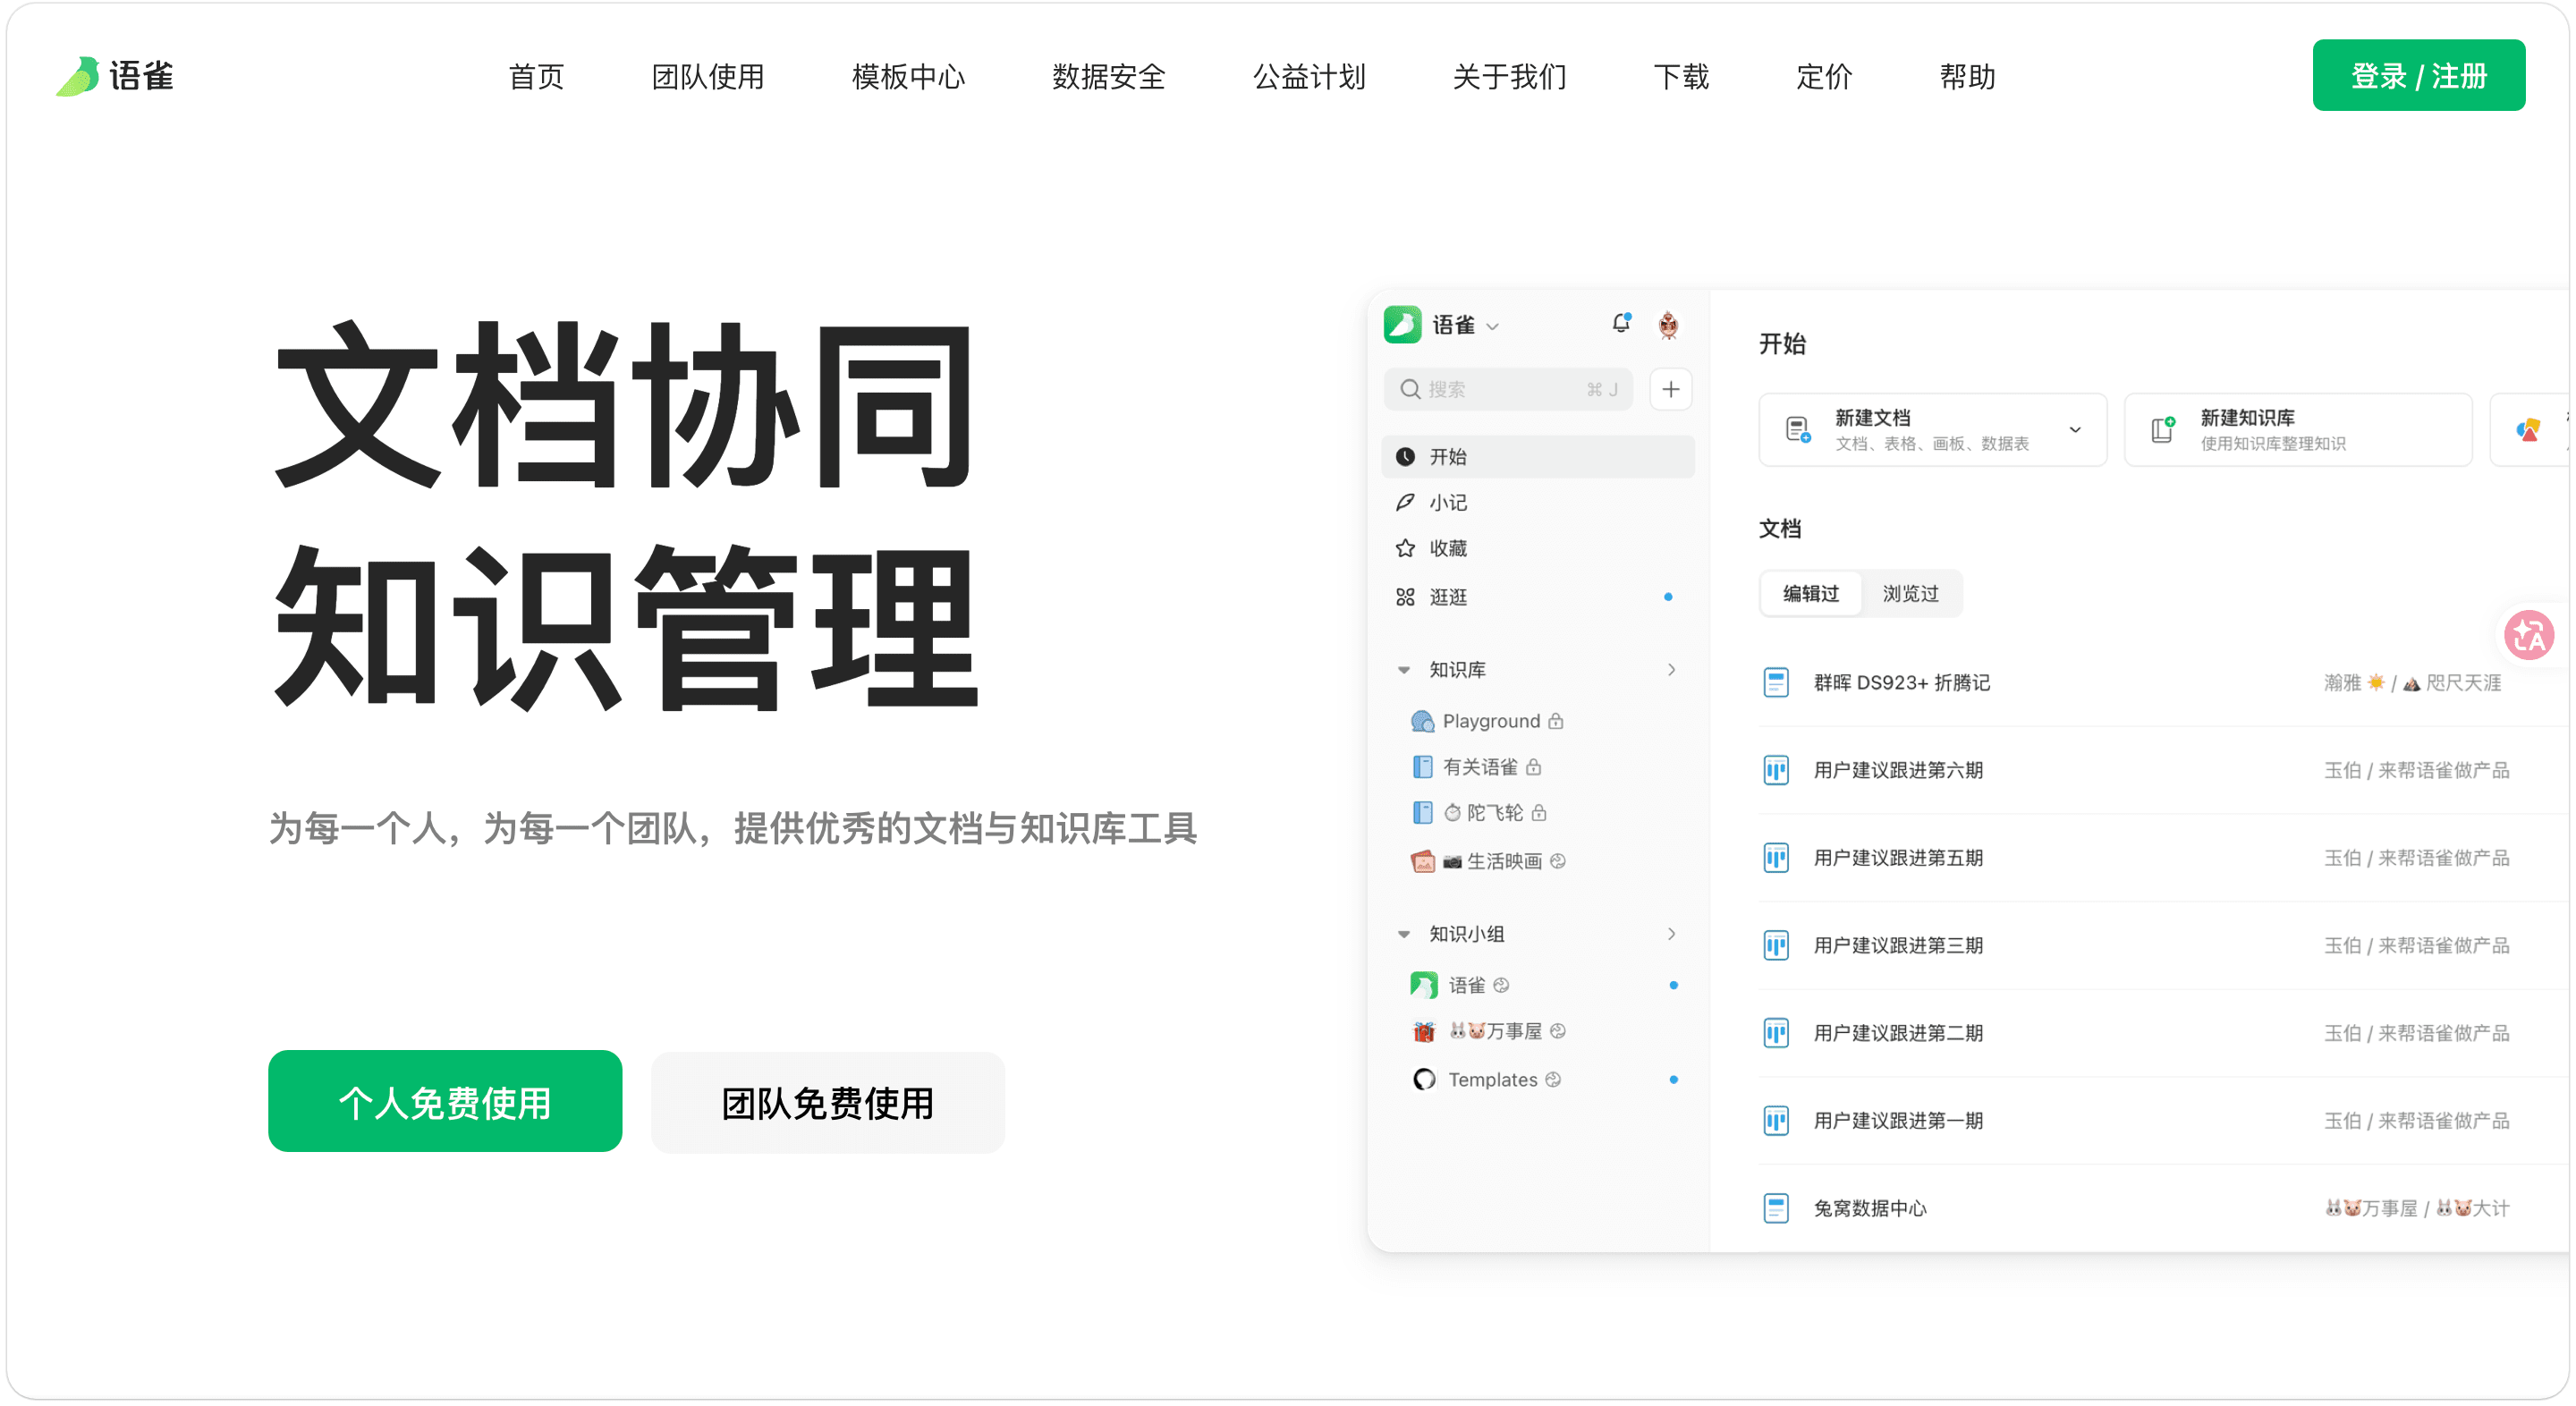The width and height of the screenshot is (2576, 1406).
Task: Open 模板中心 in the top navigation
Action: tap(908, 77)
